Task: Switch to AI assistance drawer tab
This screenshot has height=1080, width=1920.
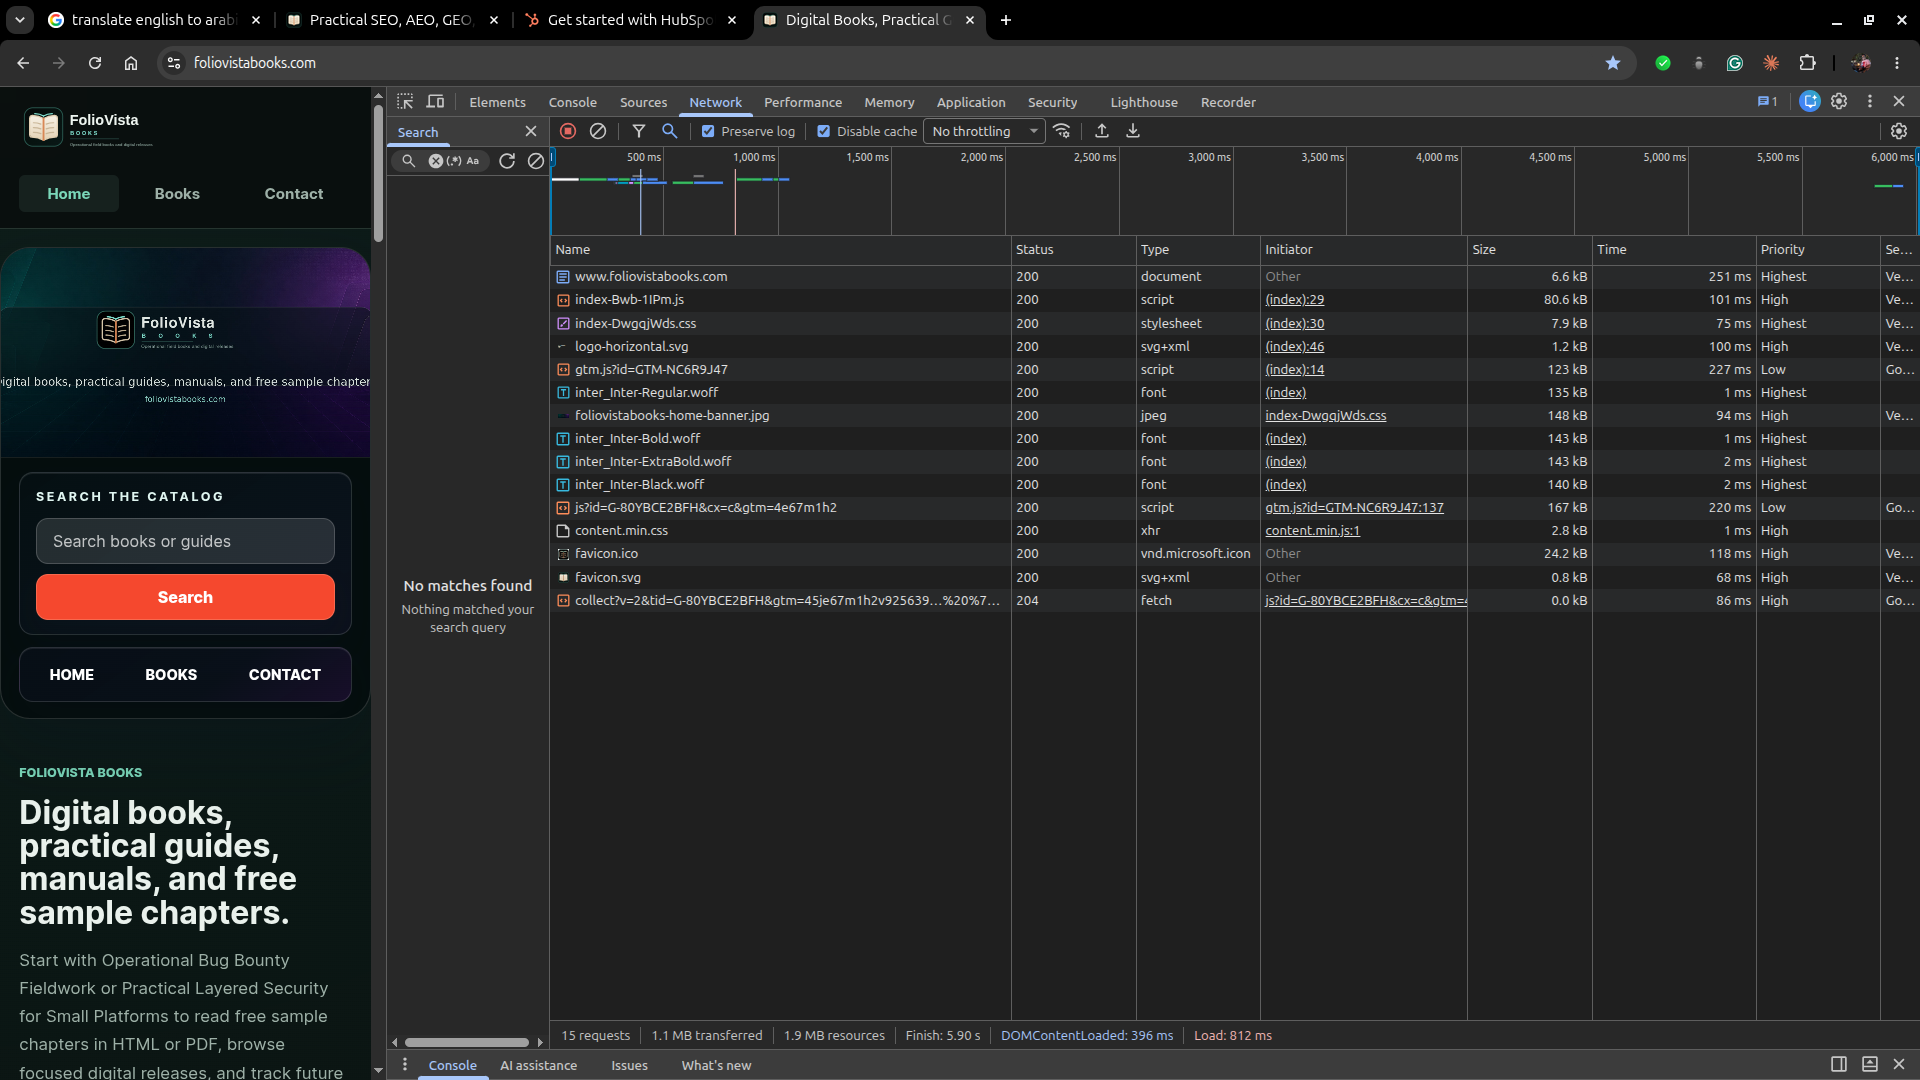Action: coord(539,1065)
